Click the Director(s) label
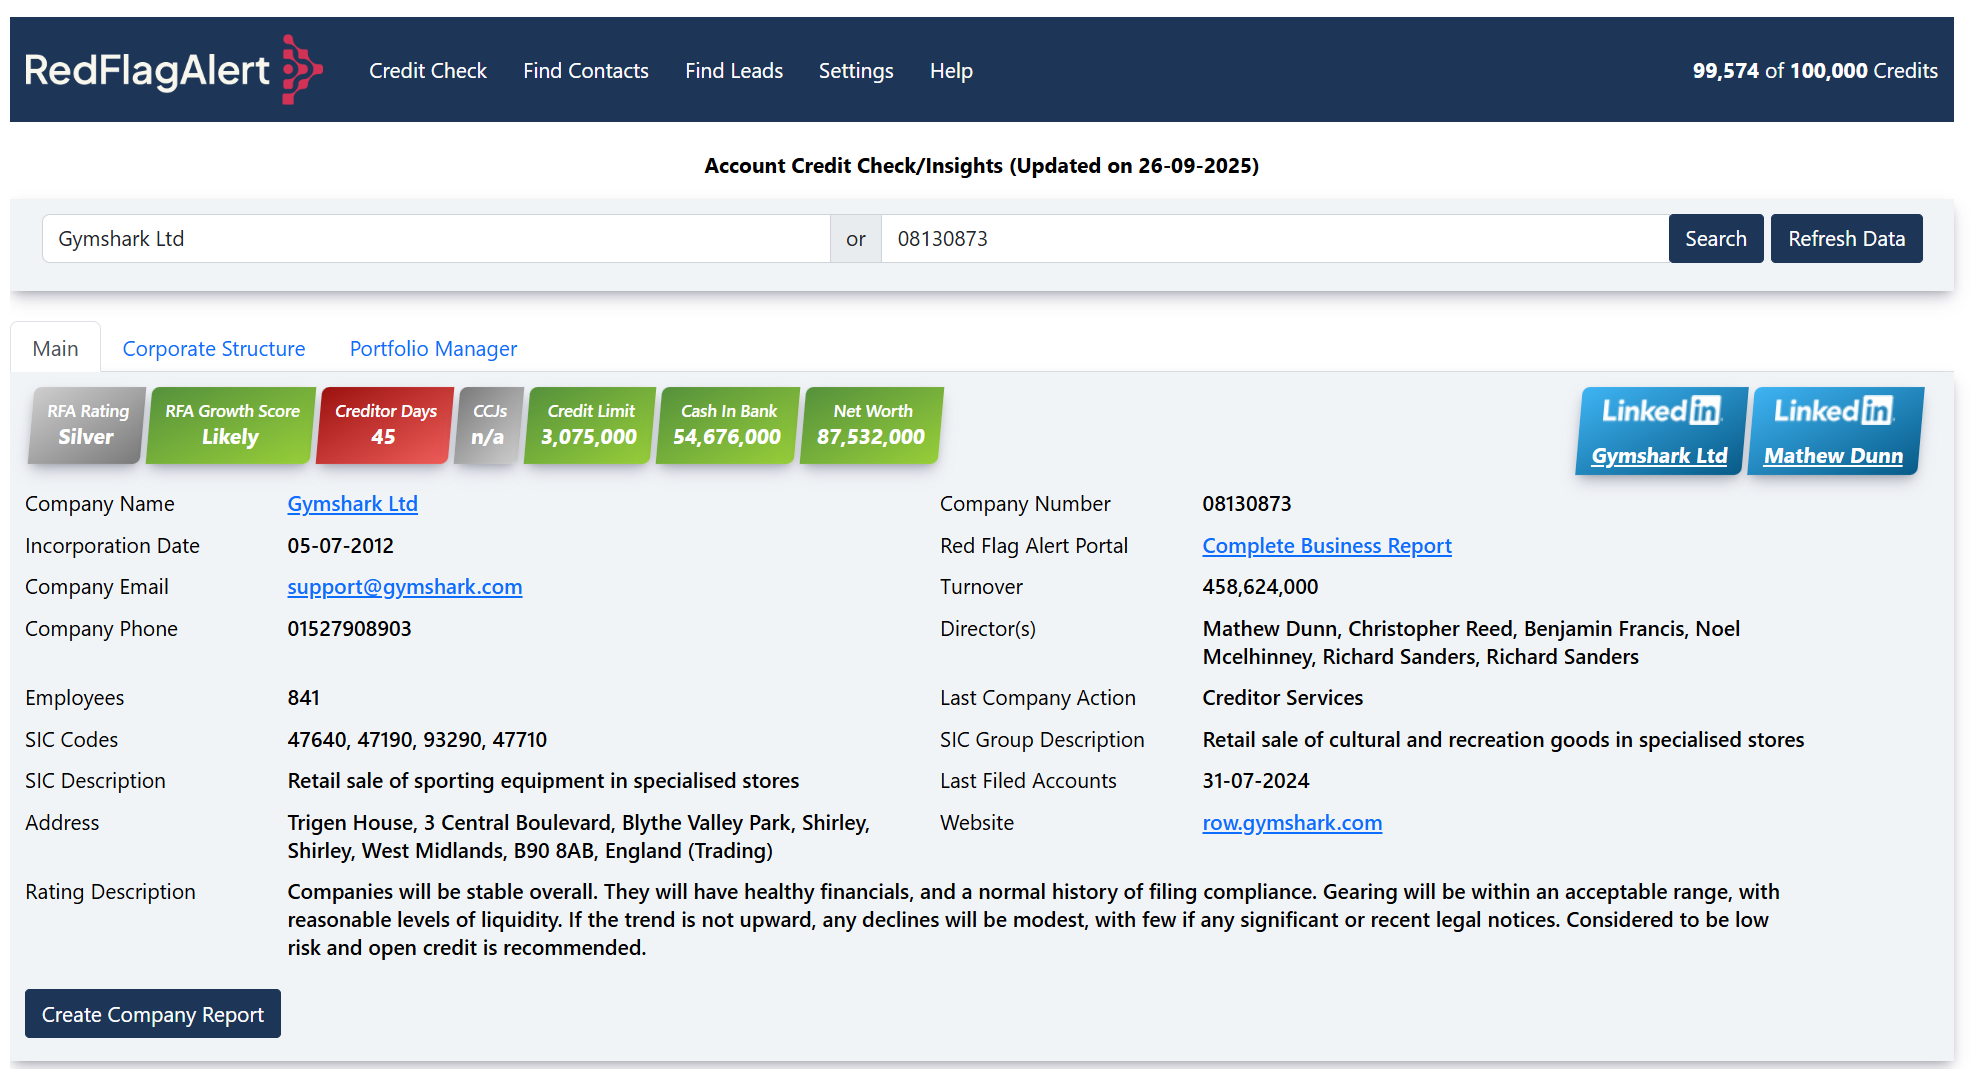Image resolution: width=1971 pixels, height=1069 pixels. pos(988,629)
